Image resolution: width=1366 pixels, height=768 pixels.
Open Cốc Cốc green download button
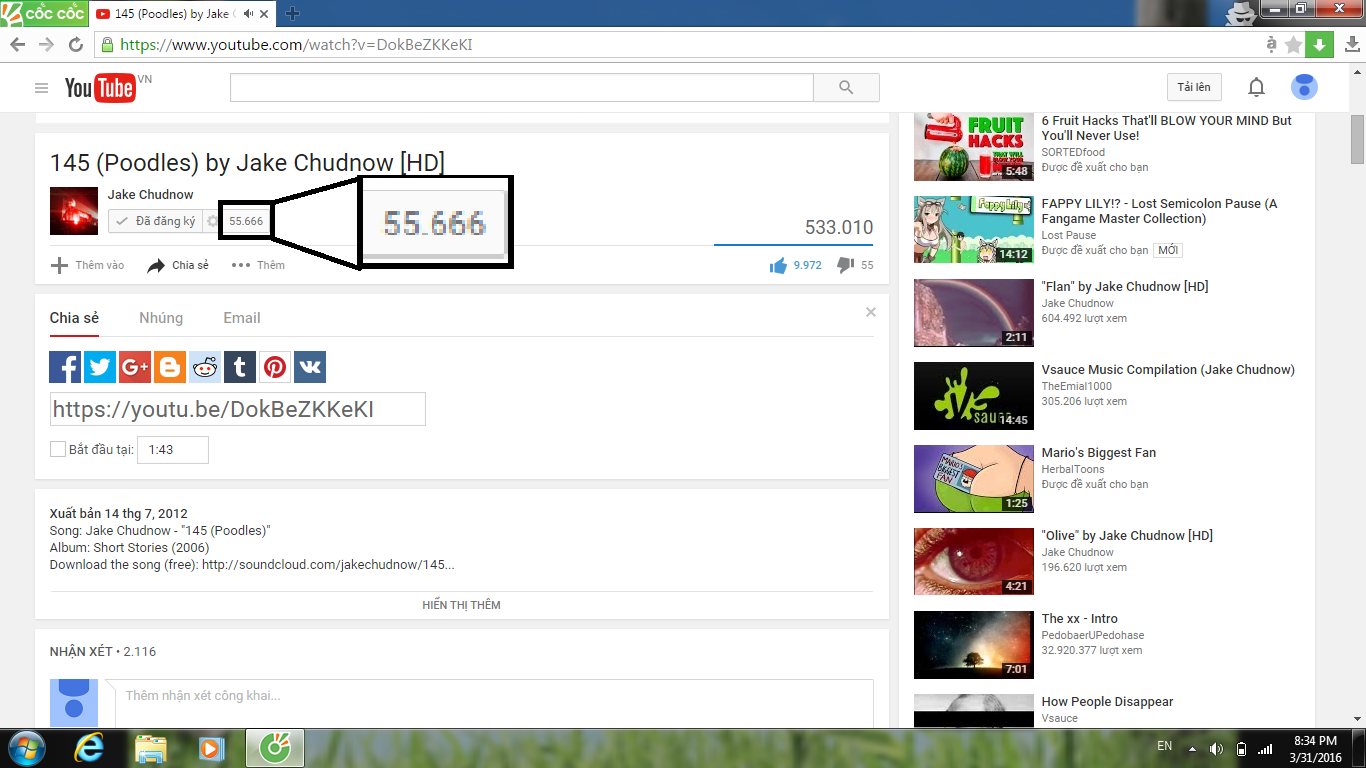coord(1319,45)
